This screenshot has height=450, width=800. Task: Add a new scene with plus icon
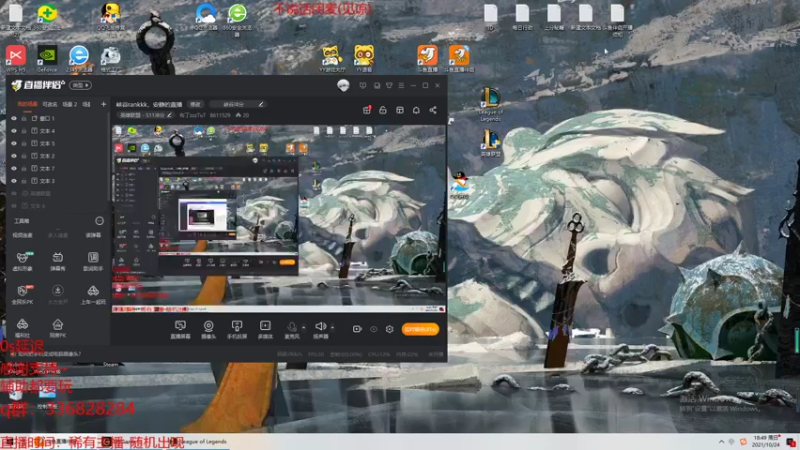pos(104,104)
